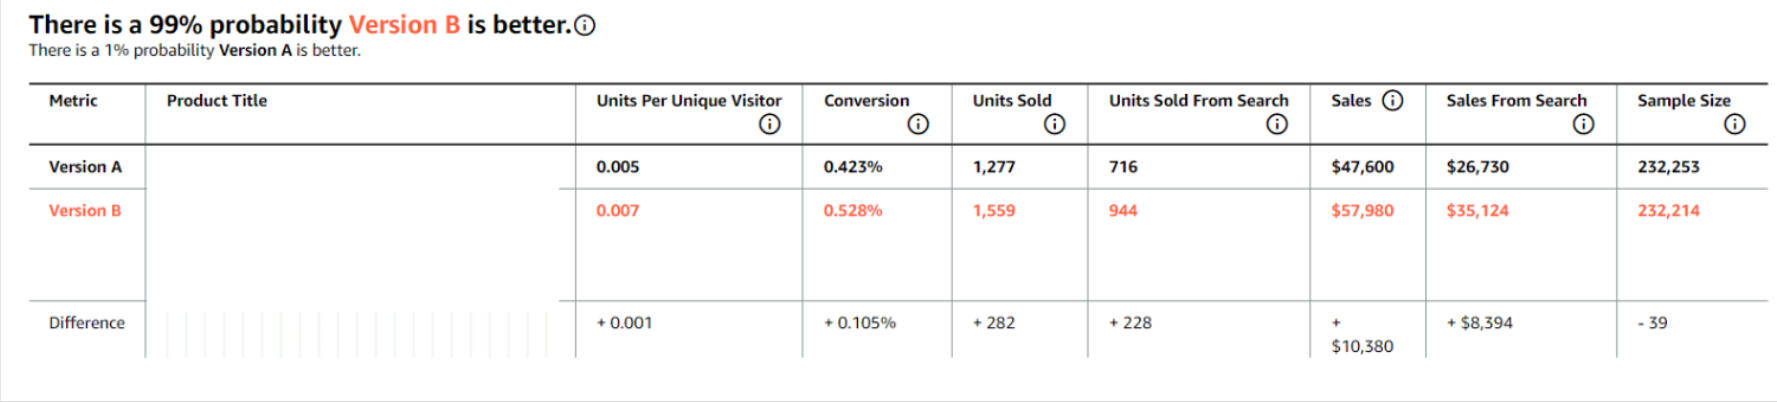Open Units Sold From Search info icon
The image size is (1777, 402).
tap(1277, 124)
